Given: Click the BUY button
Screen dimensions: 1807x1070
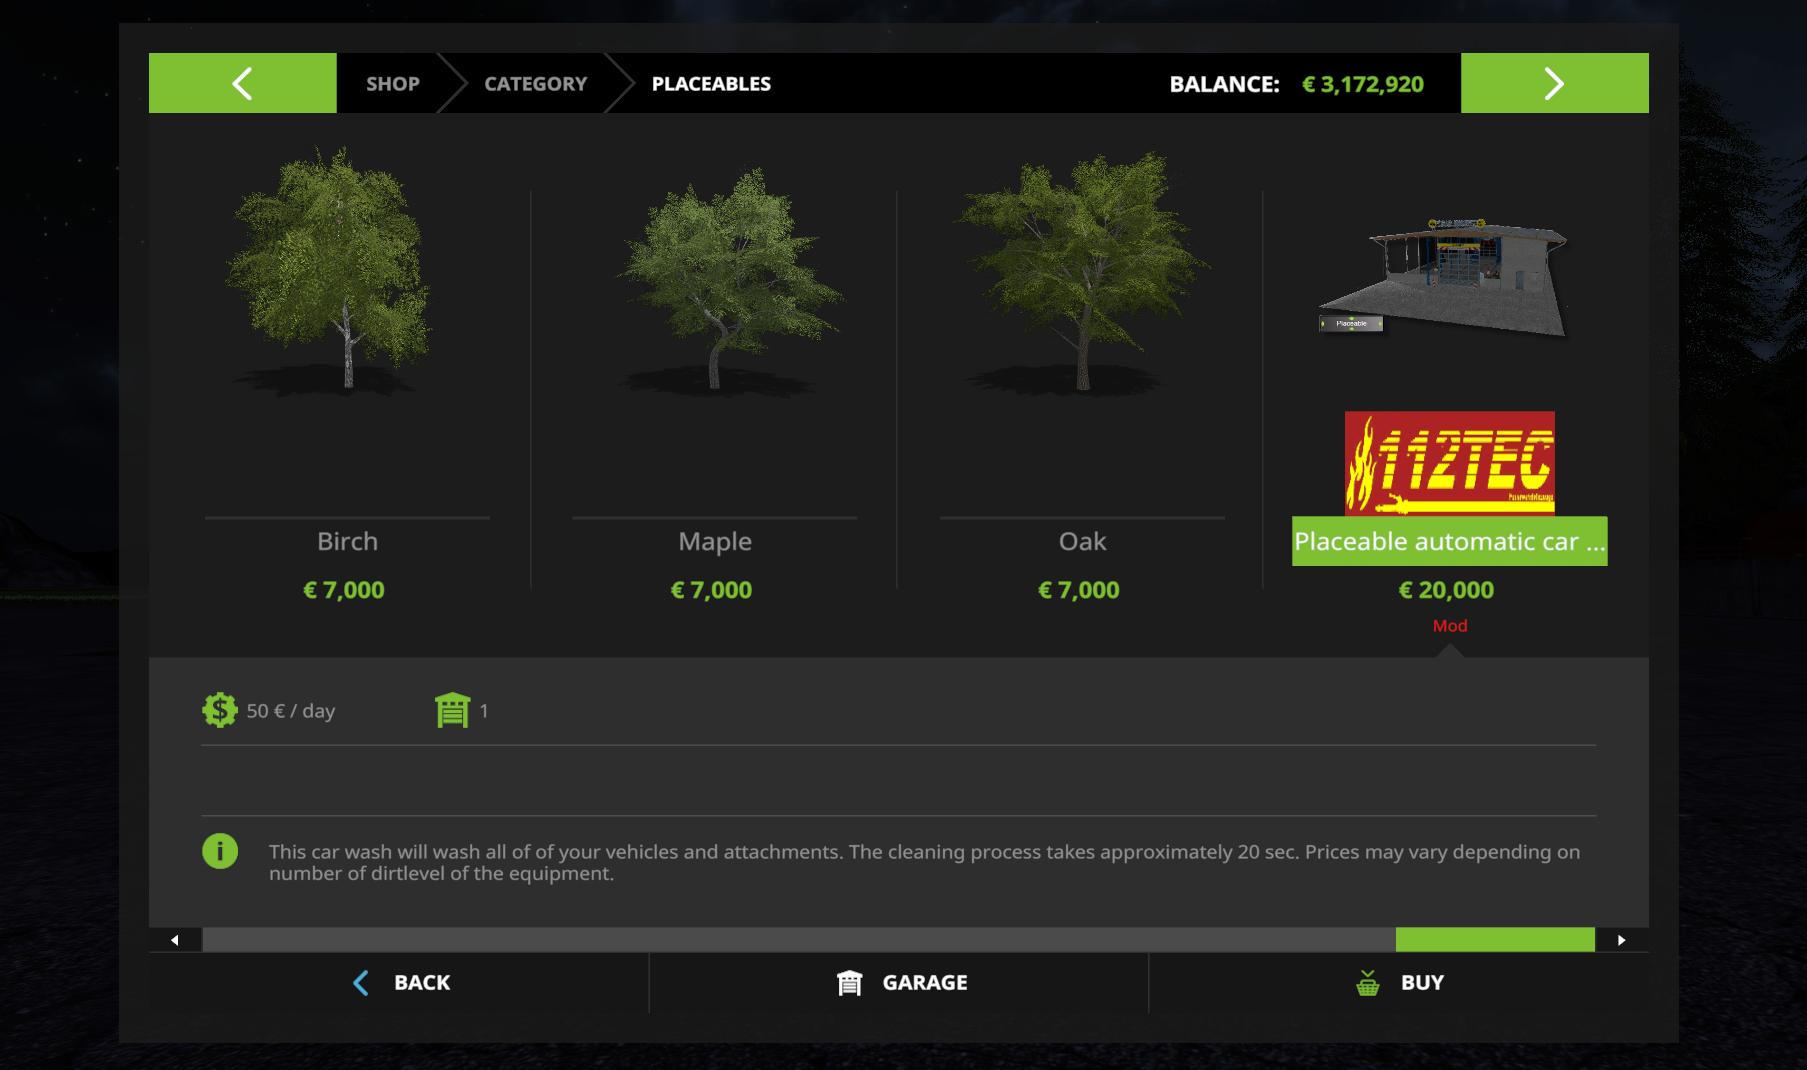Looking at the screenshot, I should click(x=1399, y=983).
